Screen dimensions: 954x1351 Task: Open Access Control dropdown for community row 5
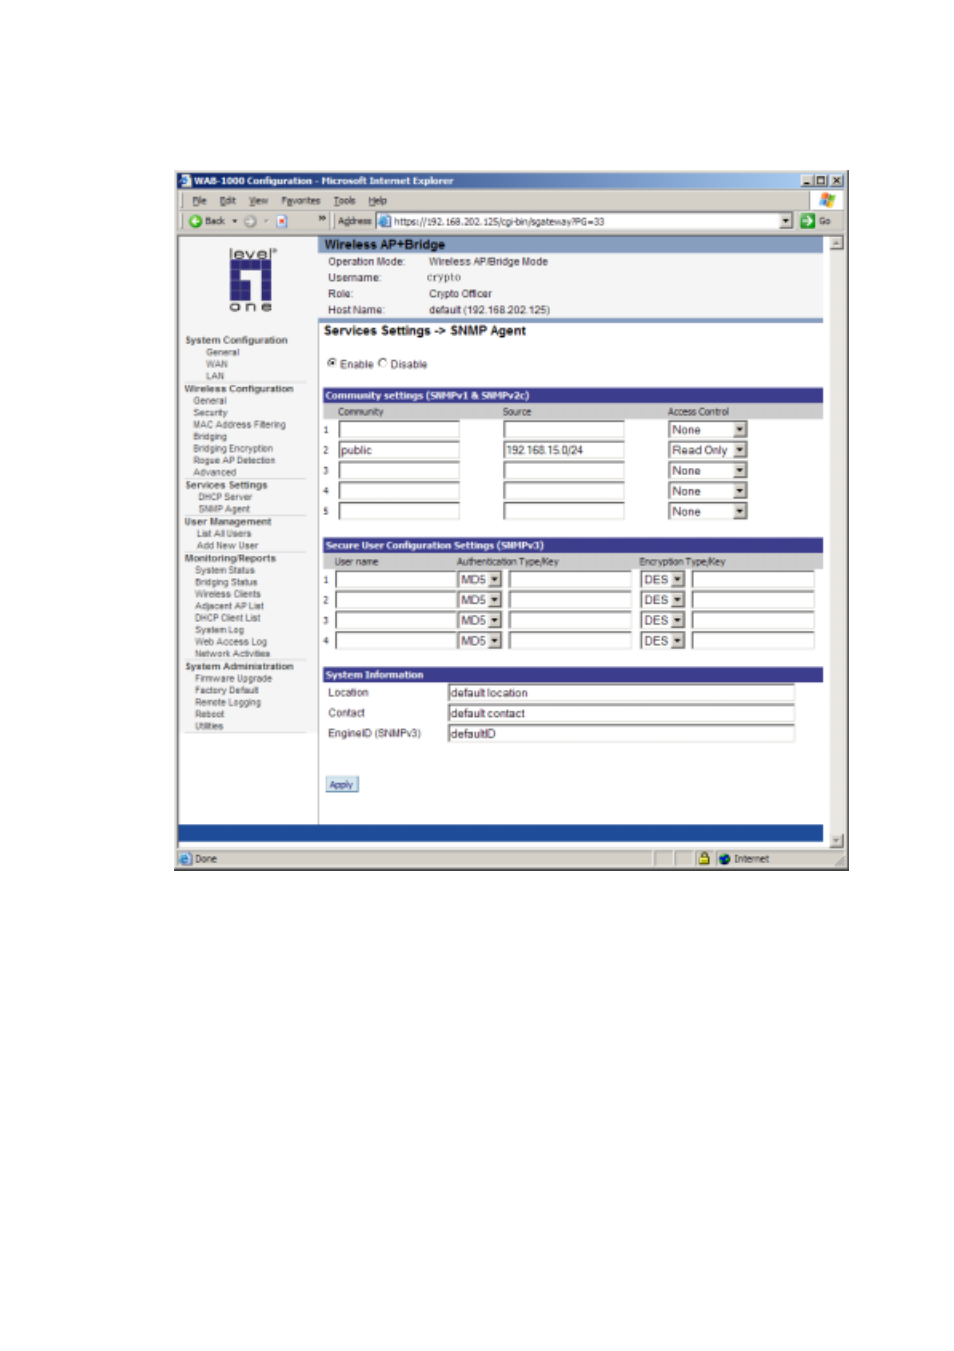point(740,511)
